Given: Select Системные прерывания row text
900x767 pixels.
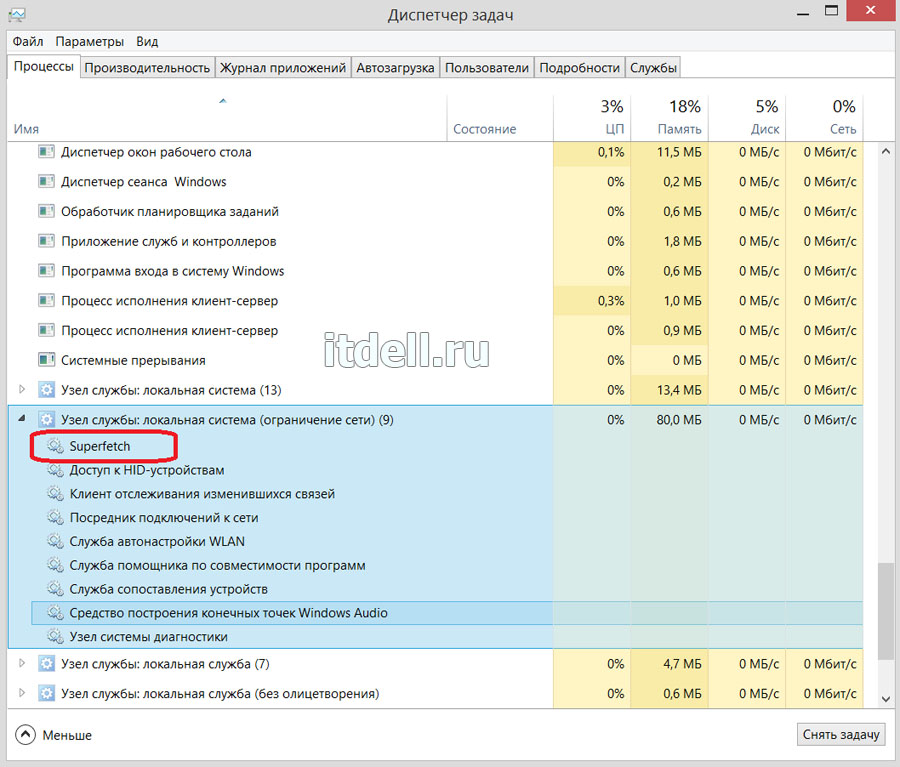Looking at the screenshot, I should (x=133, y=361).
